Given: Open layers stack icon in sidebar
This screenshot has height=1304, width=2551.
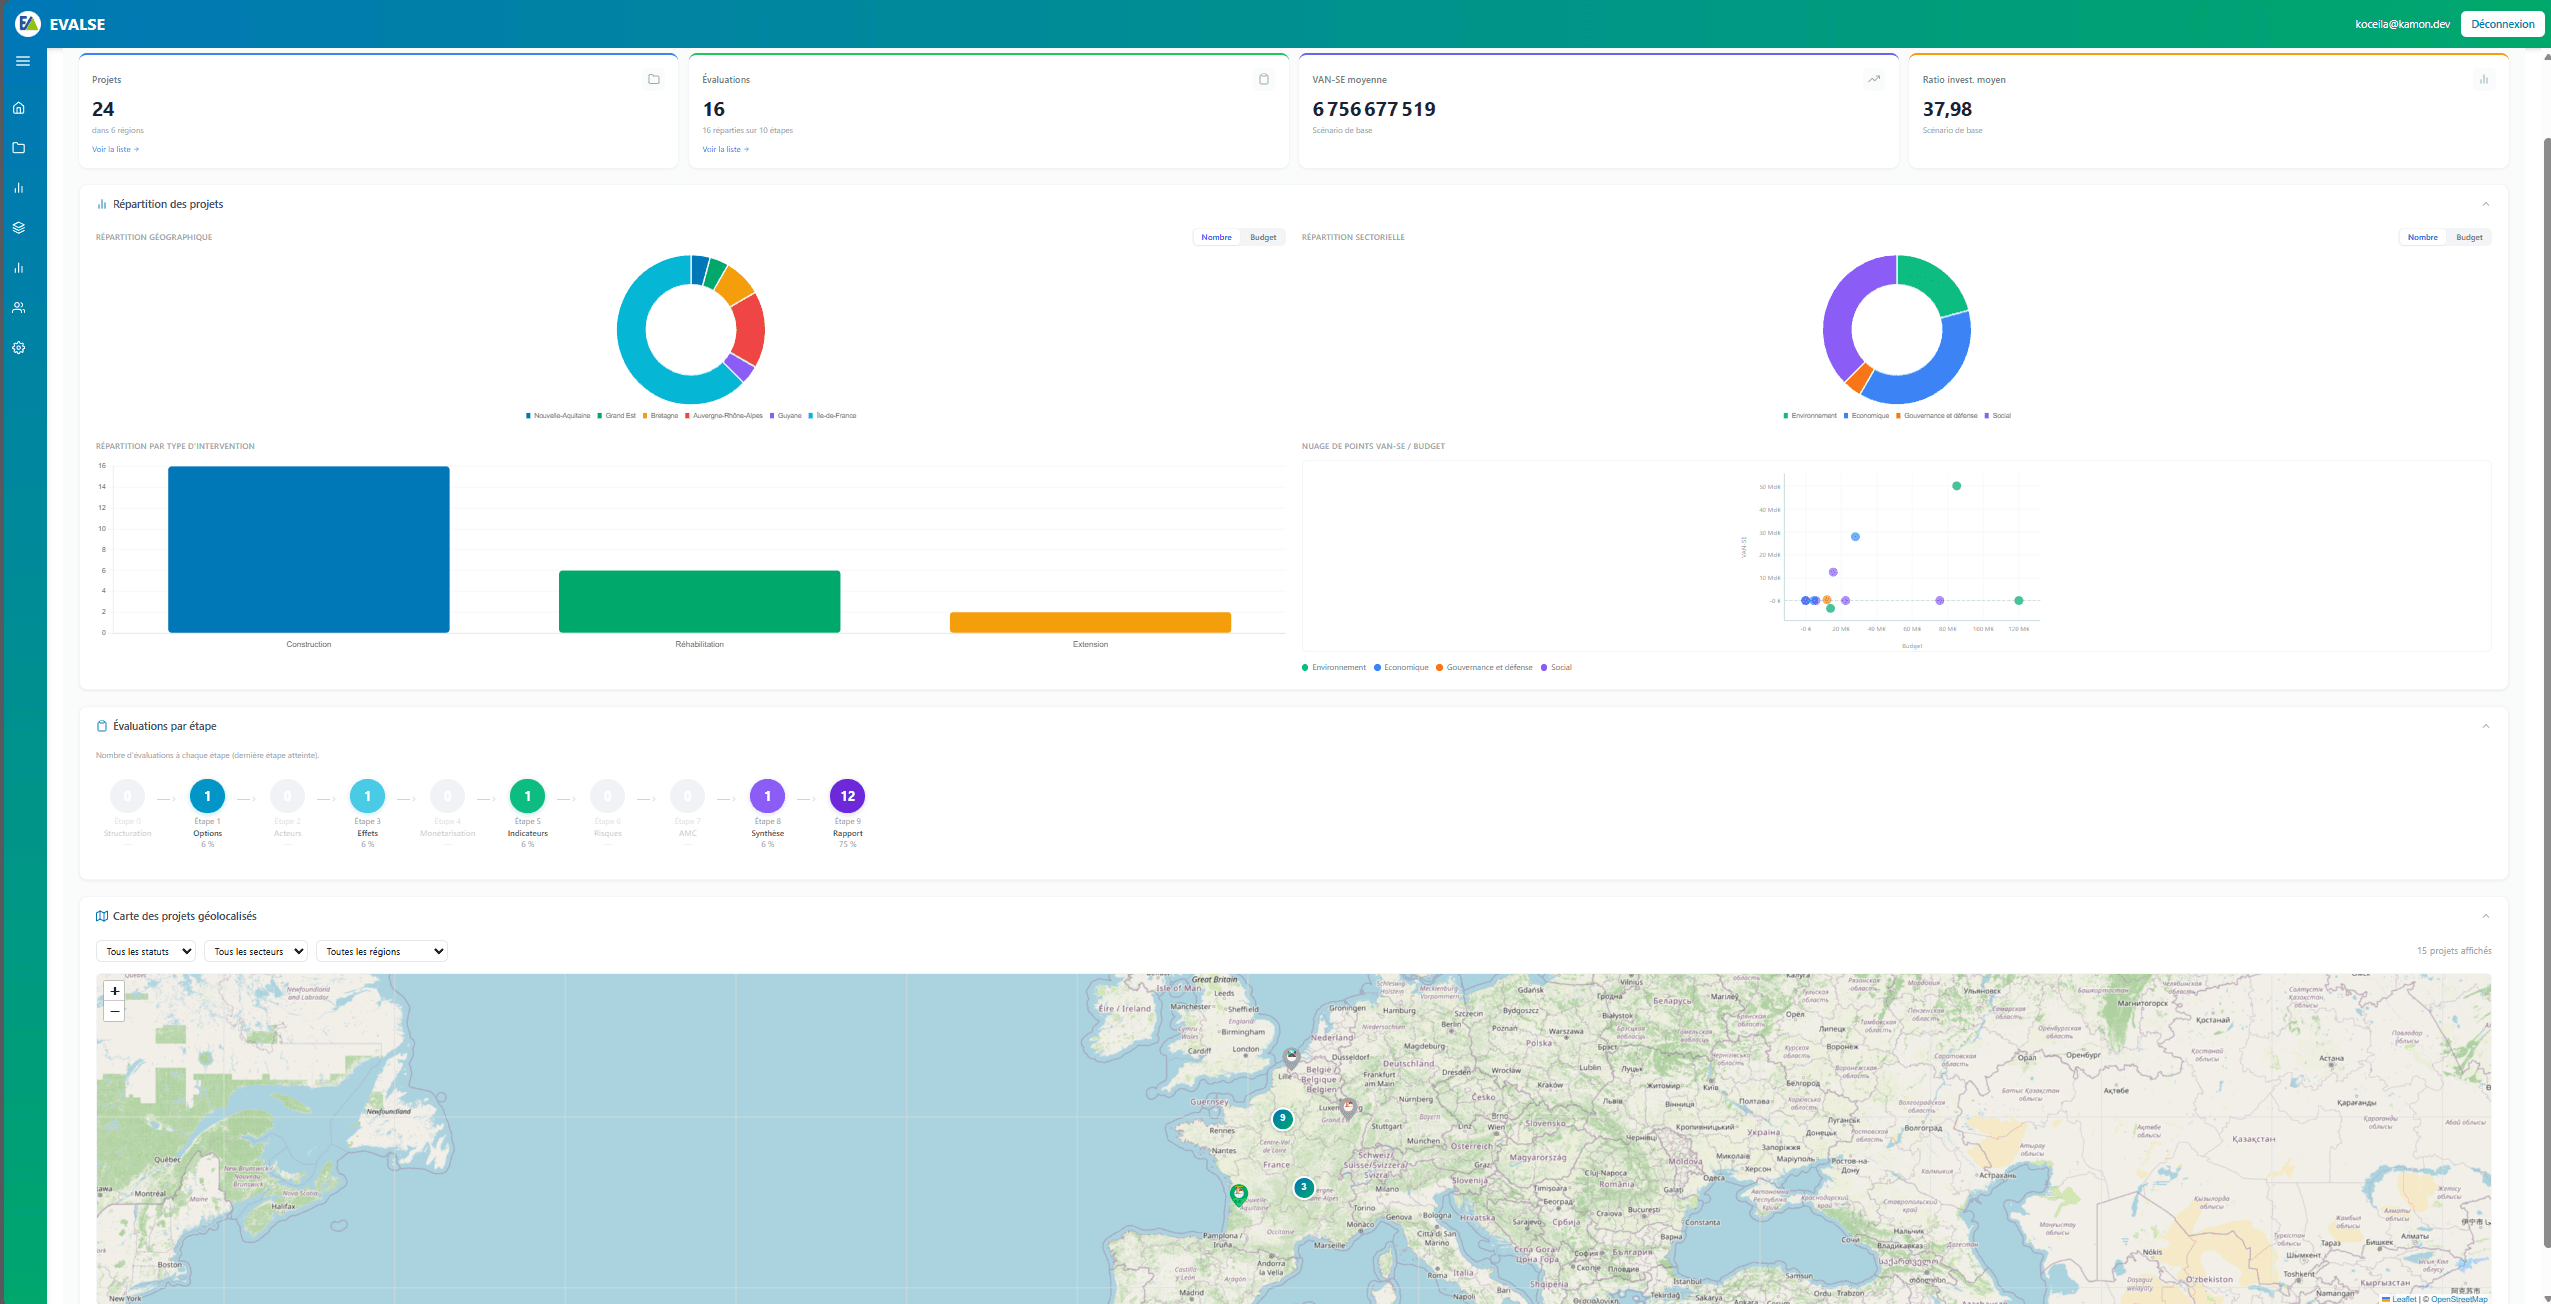Looking at the screenshot, I should [18, 228].
